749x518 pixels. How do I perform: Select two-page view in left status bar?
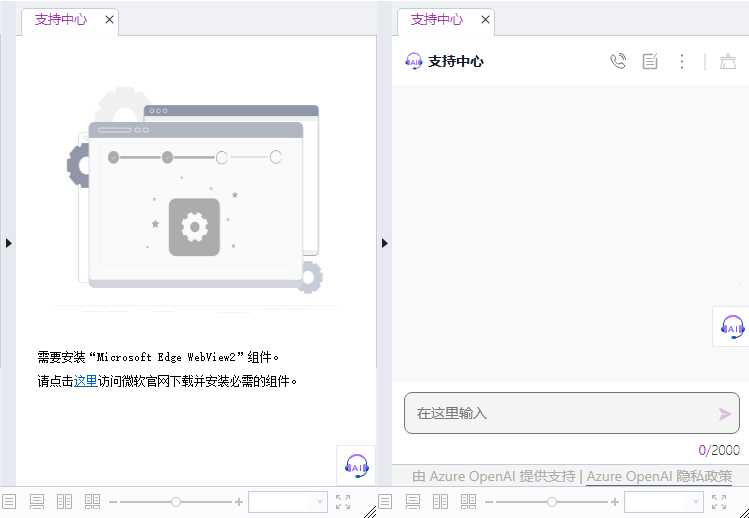coord(65,502)
